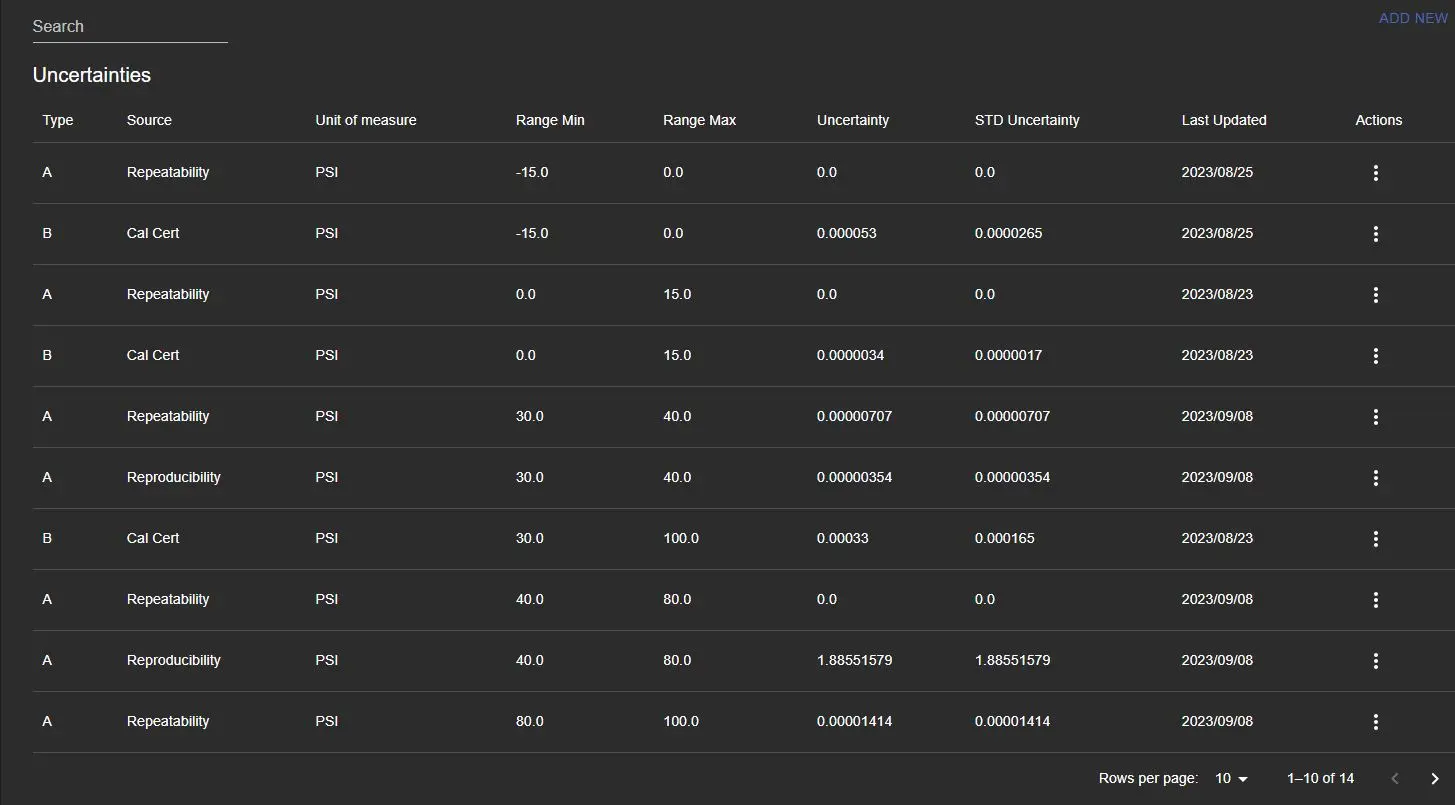Image resolution: width=1455 pixels, height=805 pixels.
Task: Select the 0.0000034 uncertainty value
Action: [851, 355]
